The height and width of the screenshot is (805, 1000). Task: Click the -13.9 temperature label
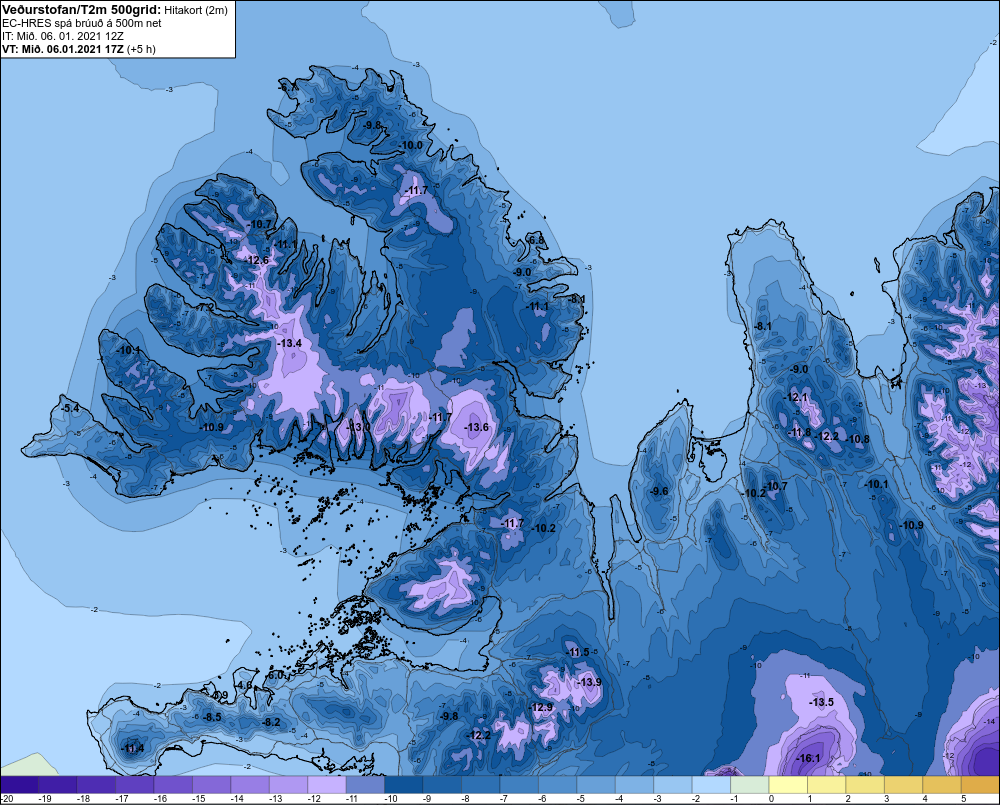[x=589, y=683]
